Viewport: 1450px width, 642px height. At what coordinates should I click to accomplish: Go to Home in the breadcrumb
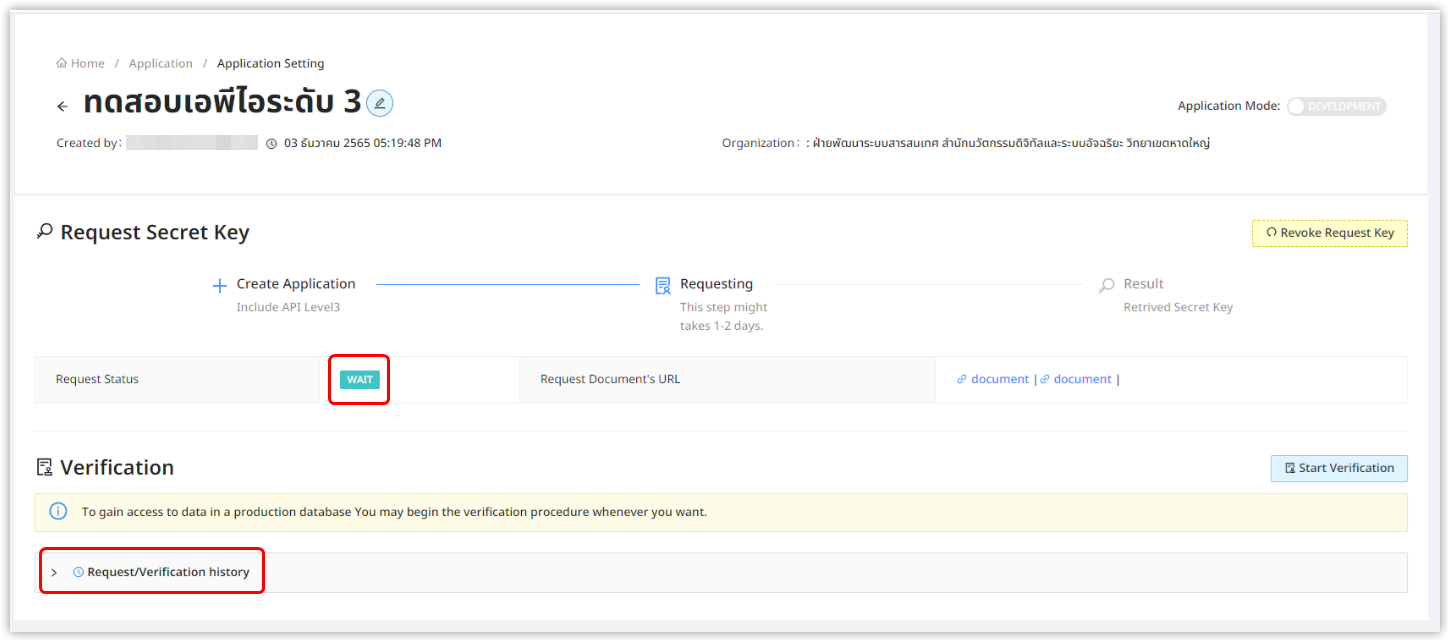click(x=81, y=64)
